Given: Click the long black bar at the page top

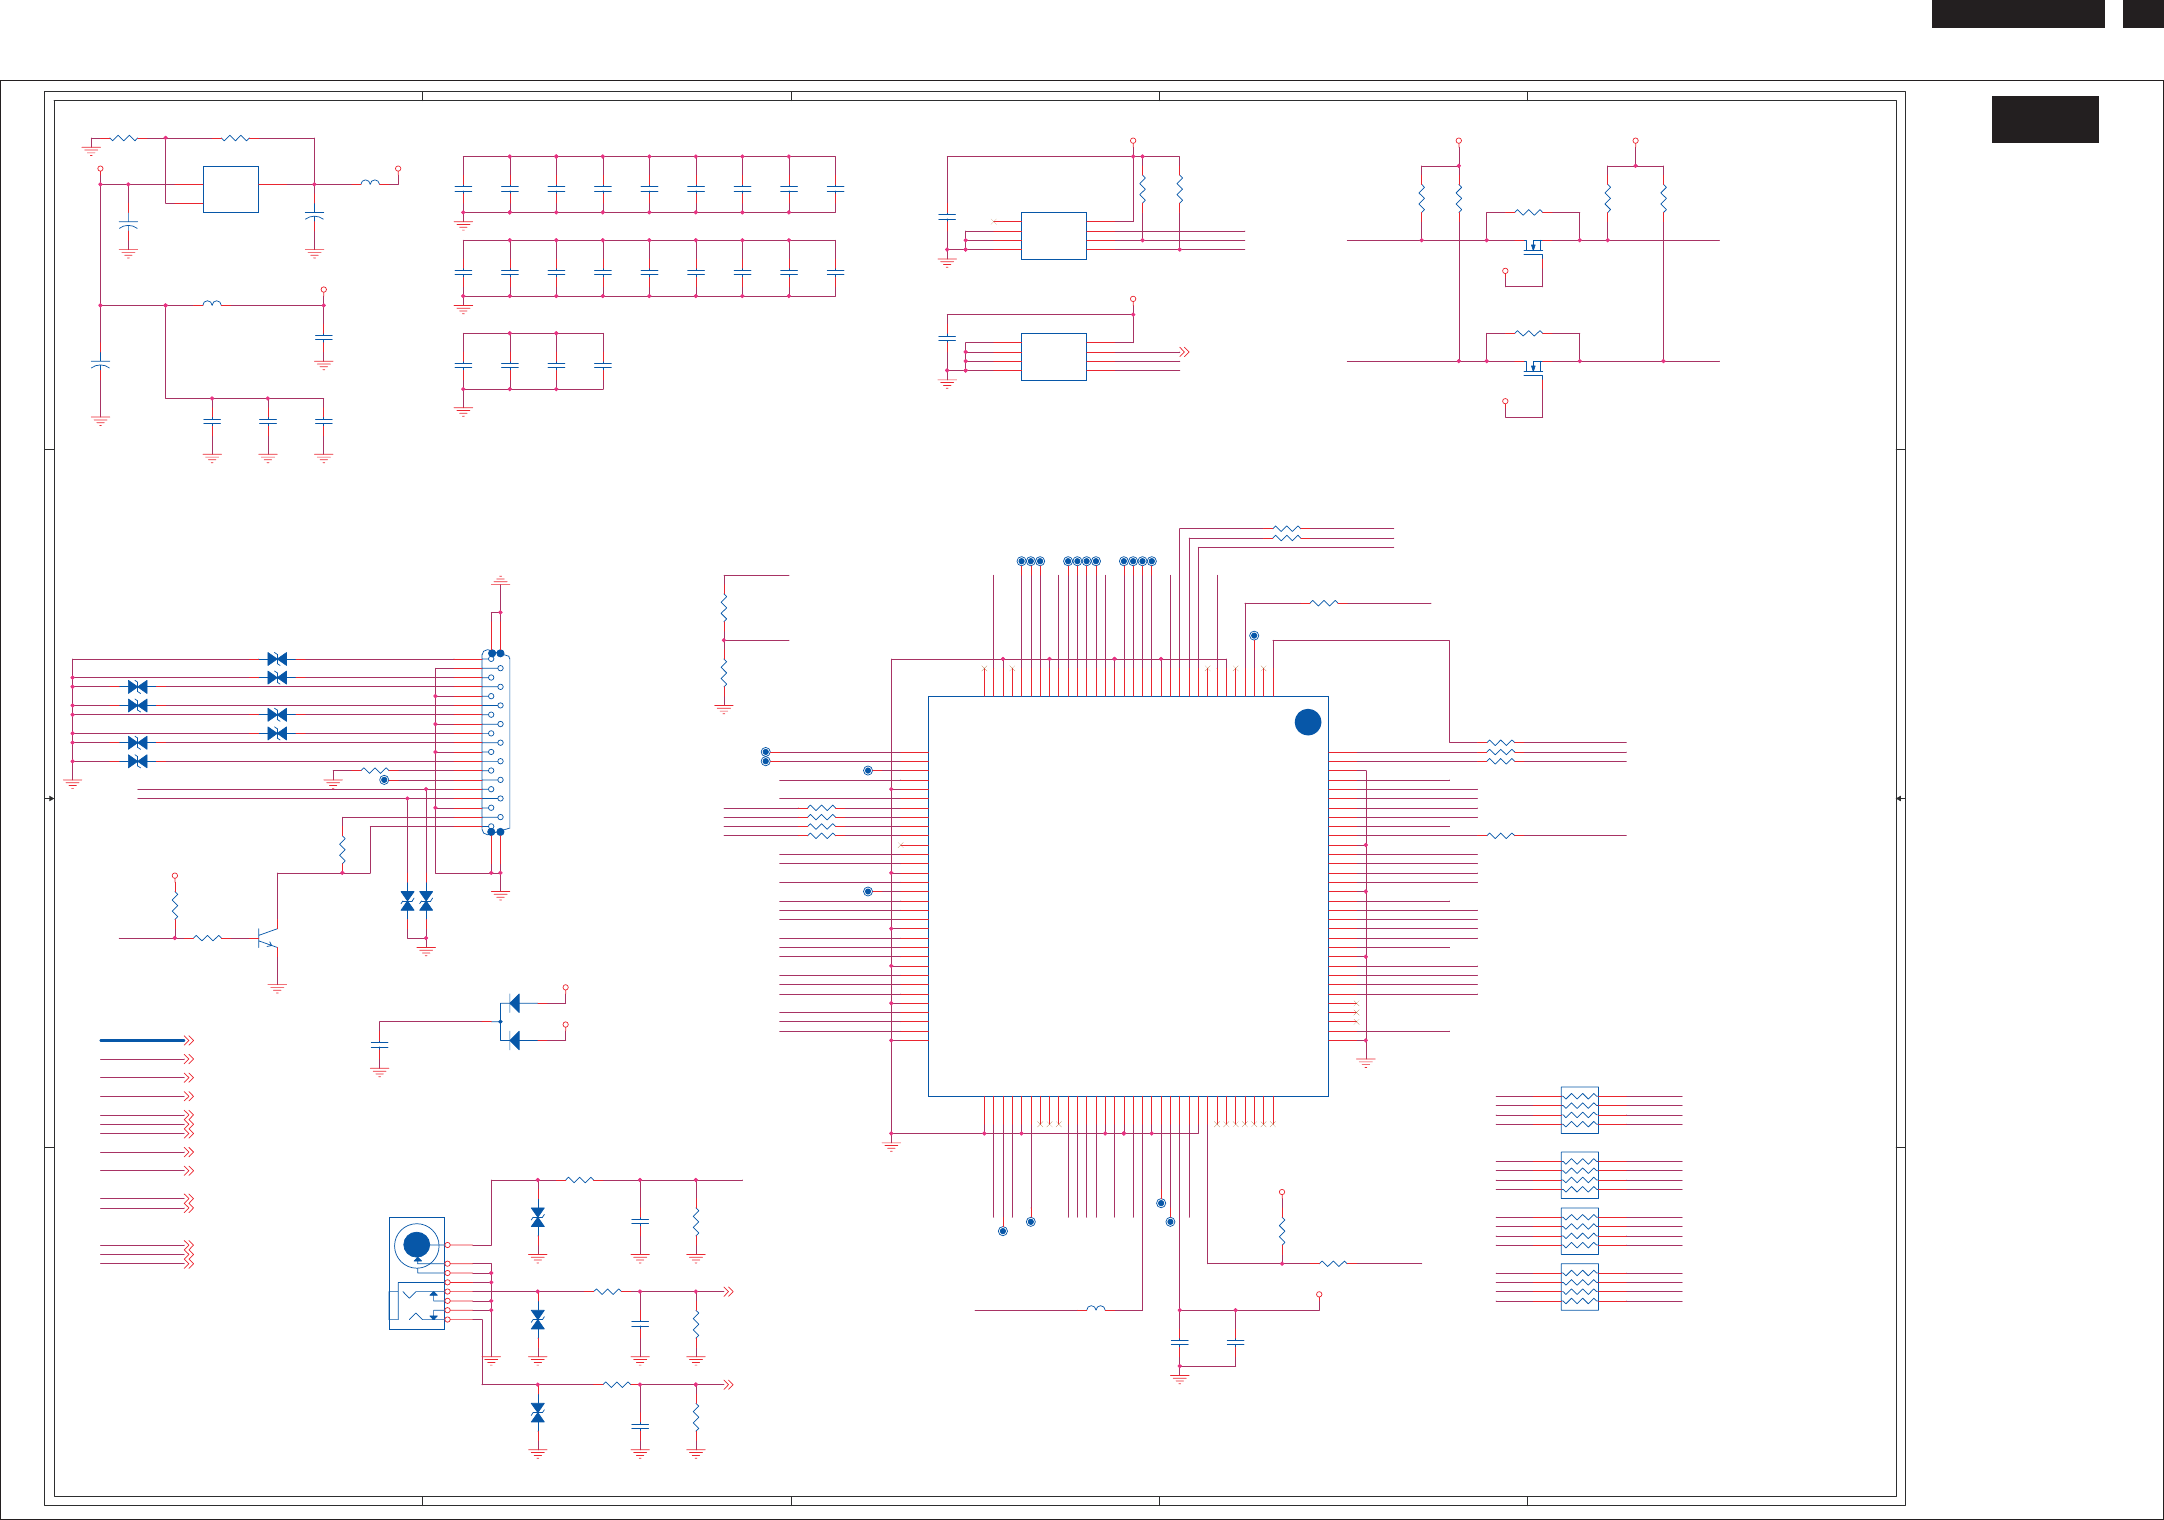Looking at the screenshot, I should (2017, 13).
